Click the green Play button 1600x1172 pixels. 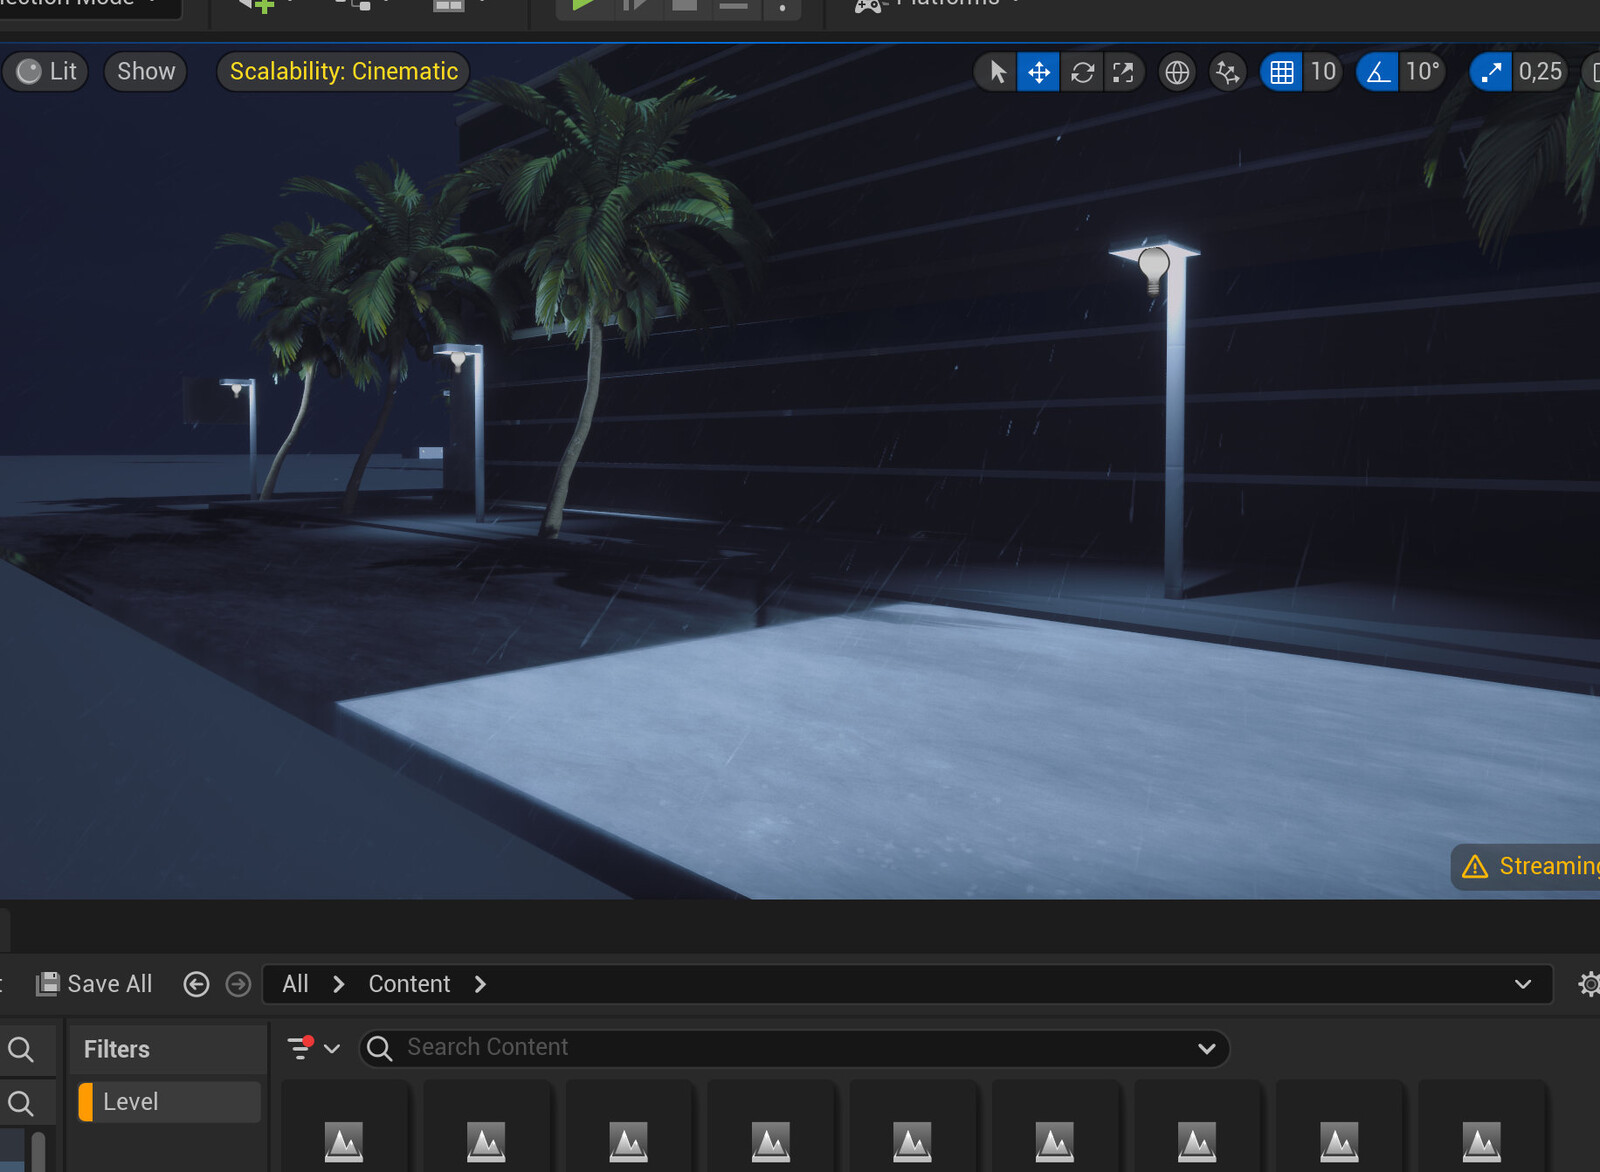point(583,5)
